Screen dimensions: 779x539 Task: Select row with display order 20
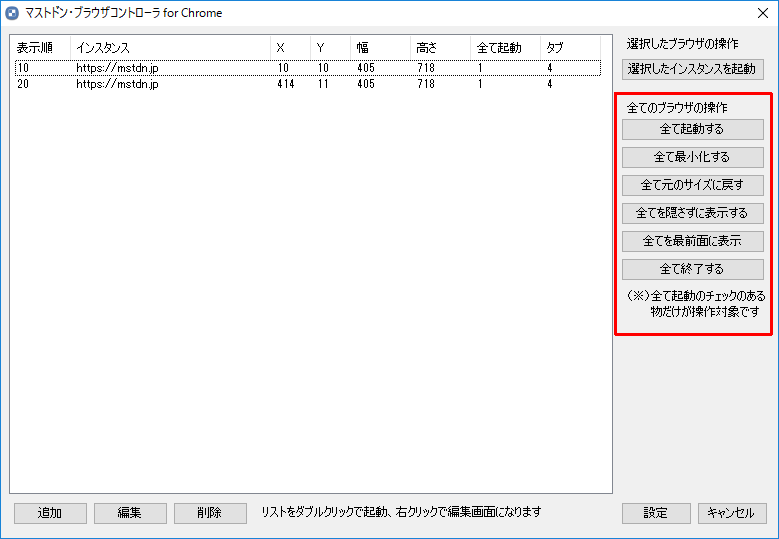tap(308, 84)
